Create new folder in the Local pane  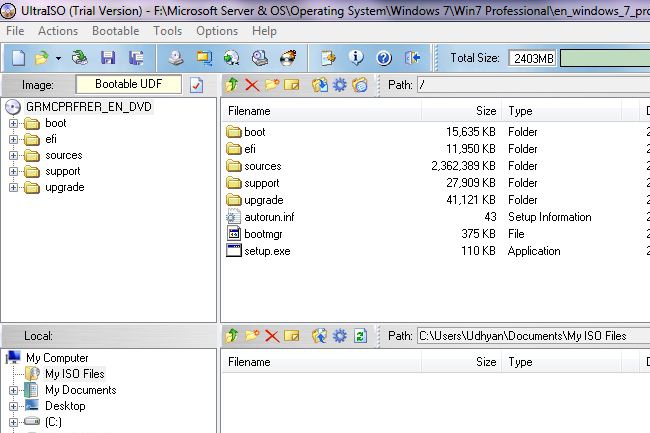252,336
